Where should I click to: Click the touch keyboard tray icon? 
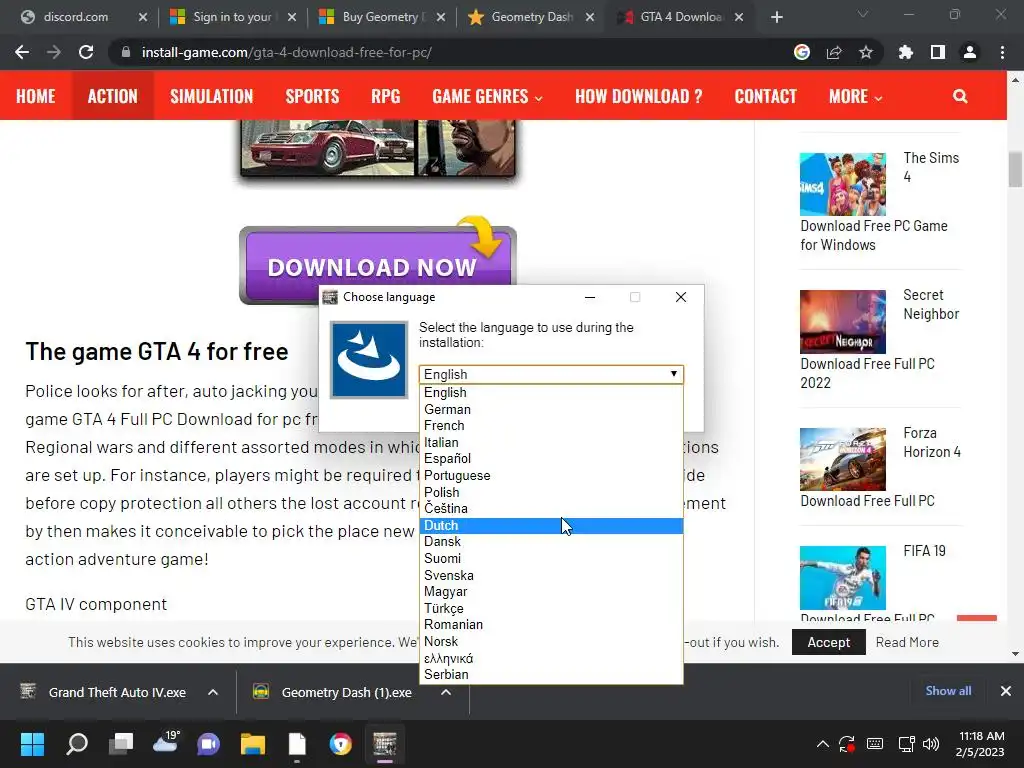tap(875, 744)
